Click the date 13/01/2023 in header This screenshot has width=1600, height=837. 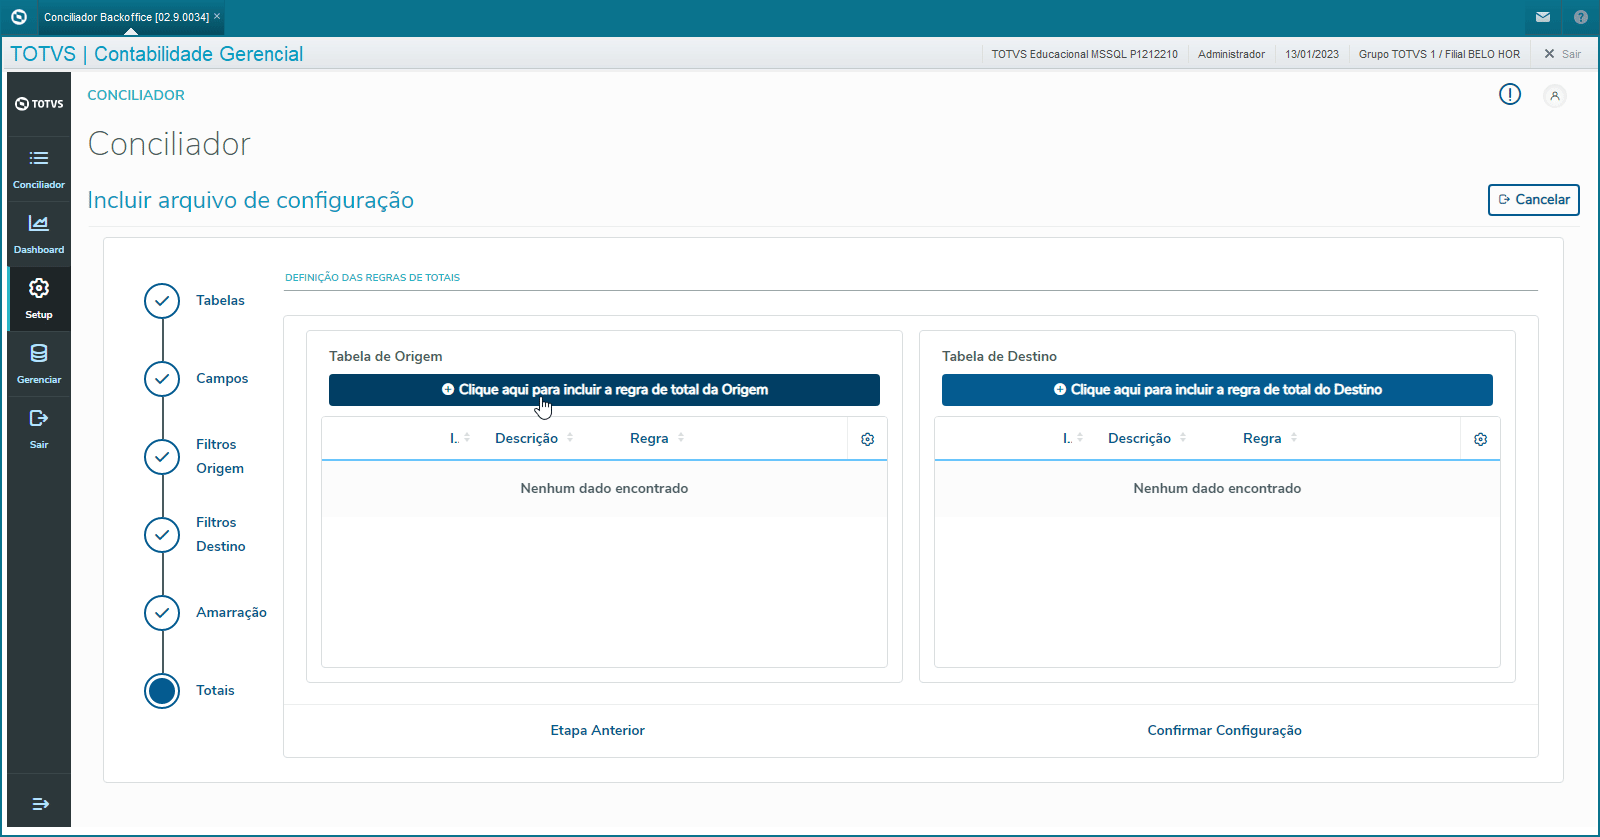[1312, 54]
